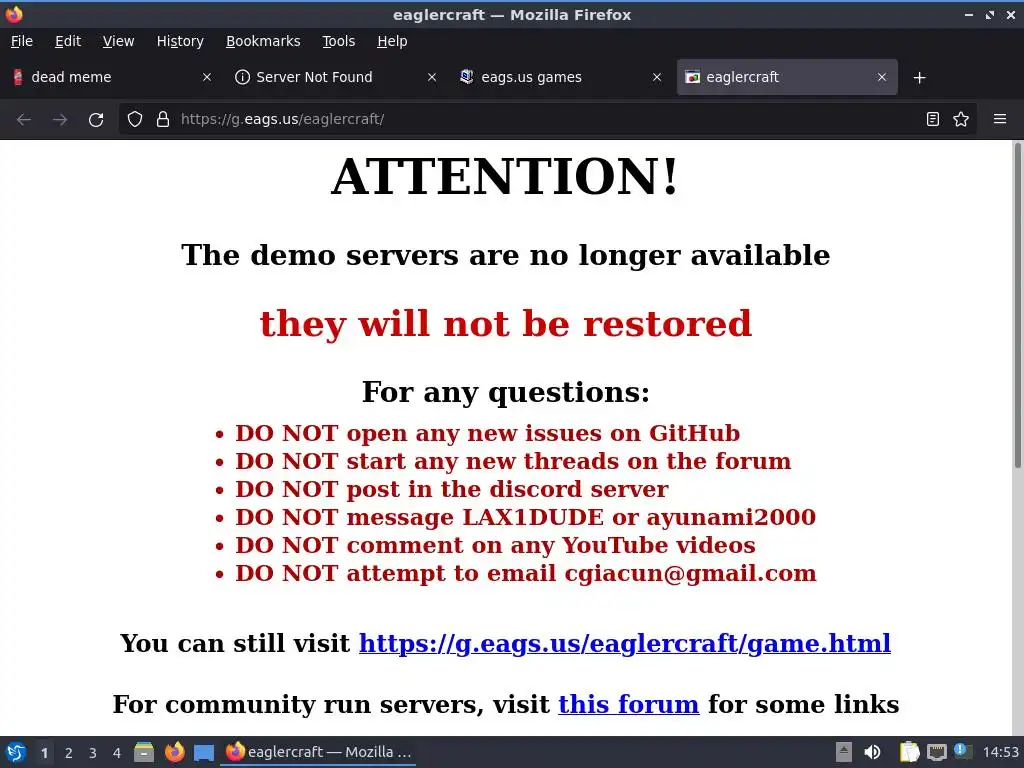This screenshot has height=768, width=1024.
Task: Reload the current page
Action: point(96,120)
